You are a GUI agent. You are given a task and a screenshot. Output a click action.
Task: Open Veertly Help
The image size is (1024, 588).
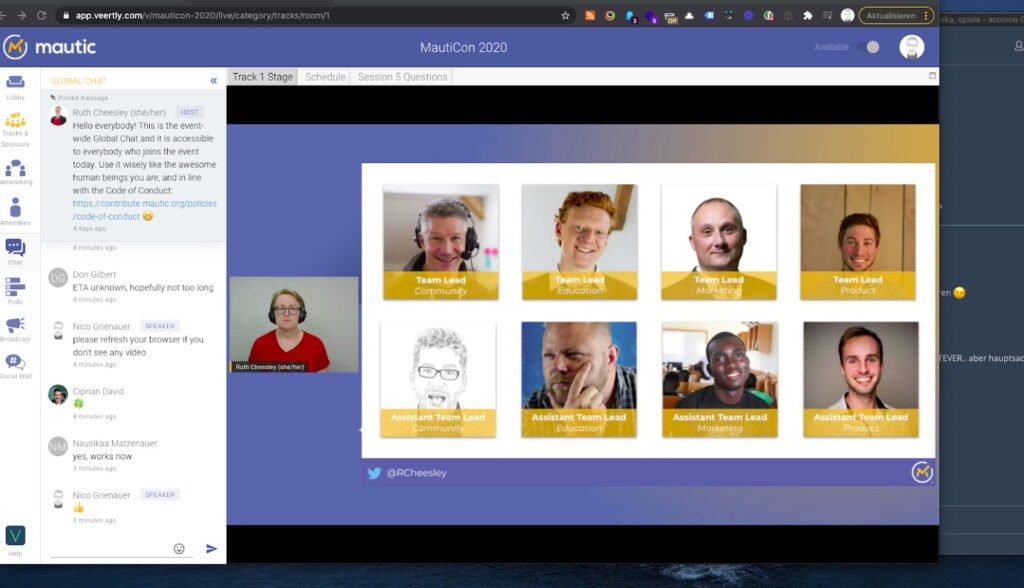point(15,541)
